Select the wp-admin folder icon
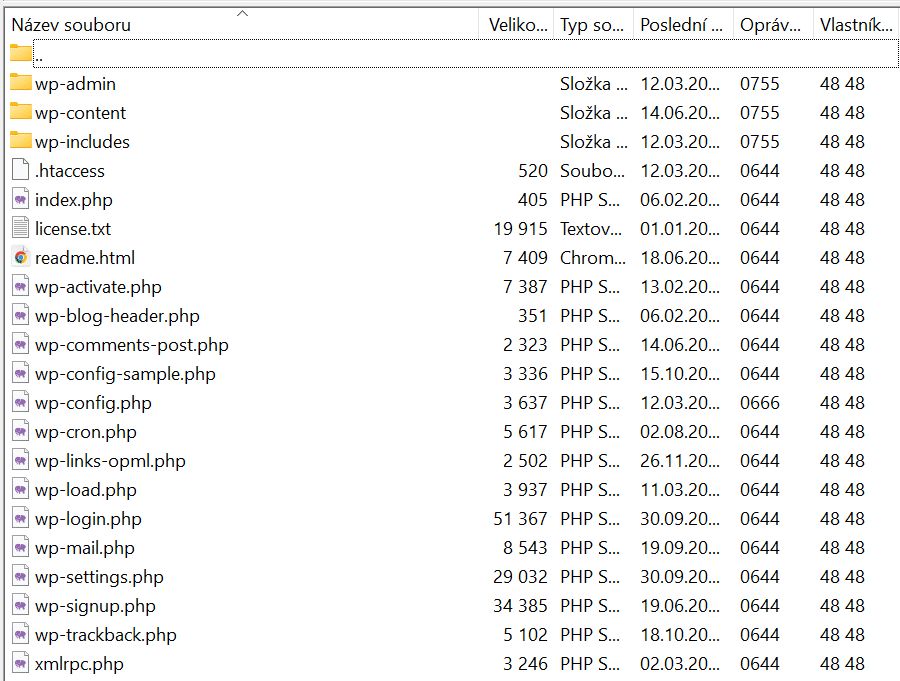This screenshot has width=900, height=681. pos(21,83)
